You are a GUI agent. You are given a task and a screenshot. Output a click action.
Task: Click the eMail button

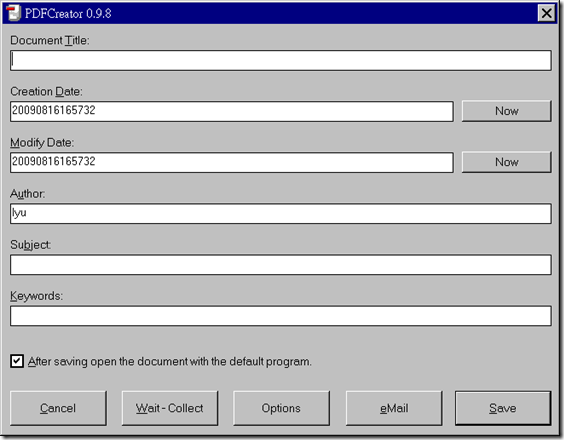(x=394, y=408)
